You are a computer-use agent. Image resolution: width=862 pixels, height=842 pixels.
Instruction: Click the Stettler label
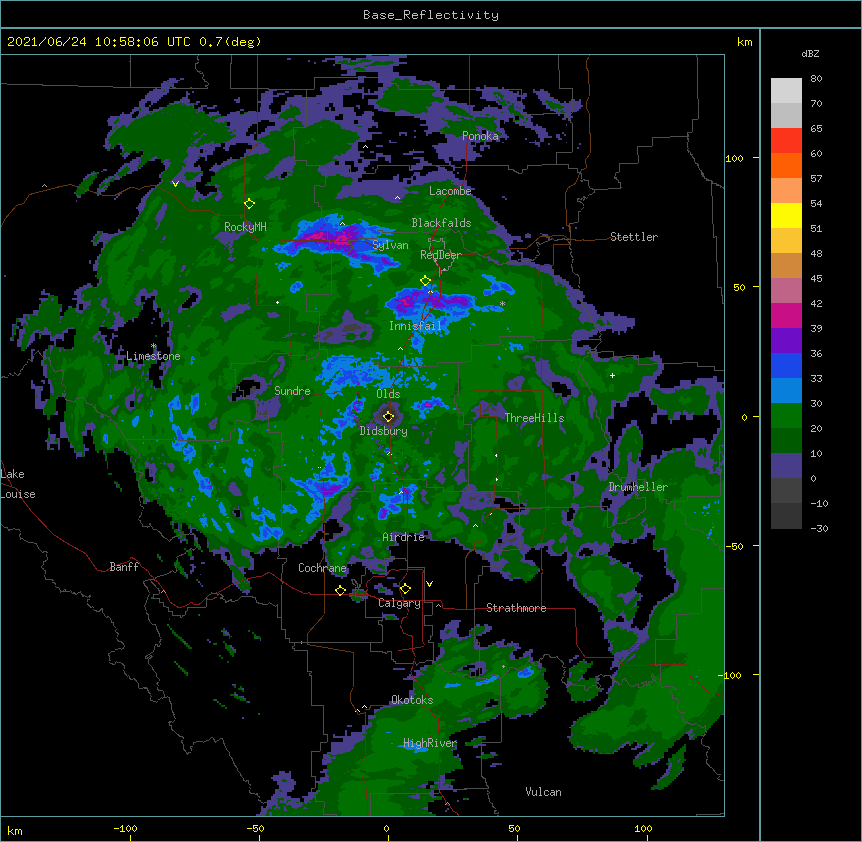coord(634,237)
